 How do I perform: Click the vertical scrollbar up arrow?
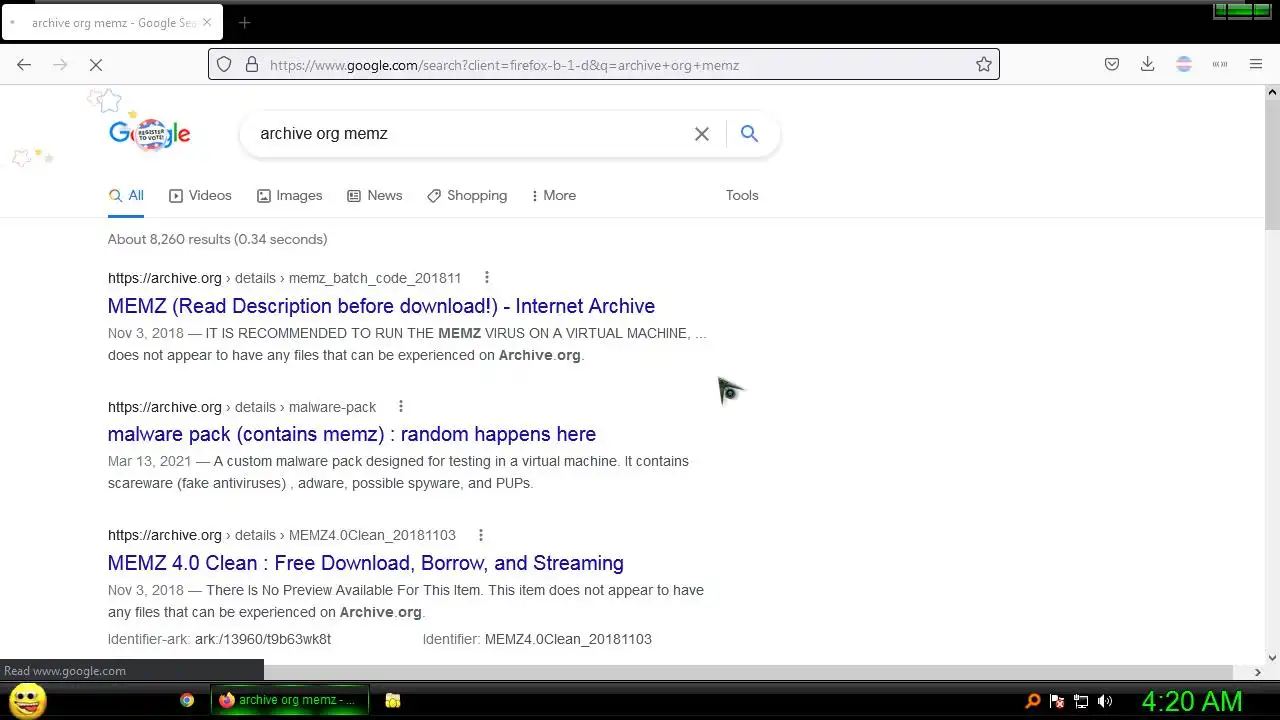(x=1272, y=92)
